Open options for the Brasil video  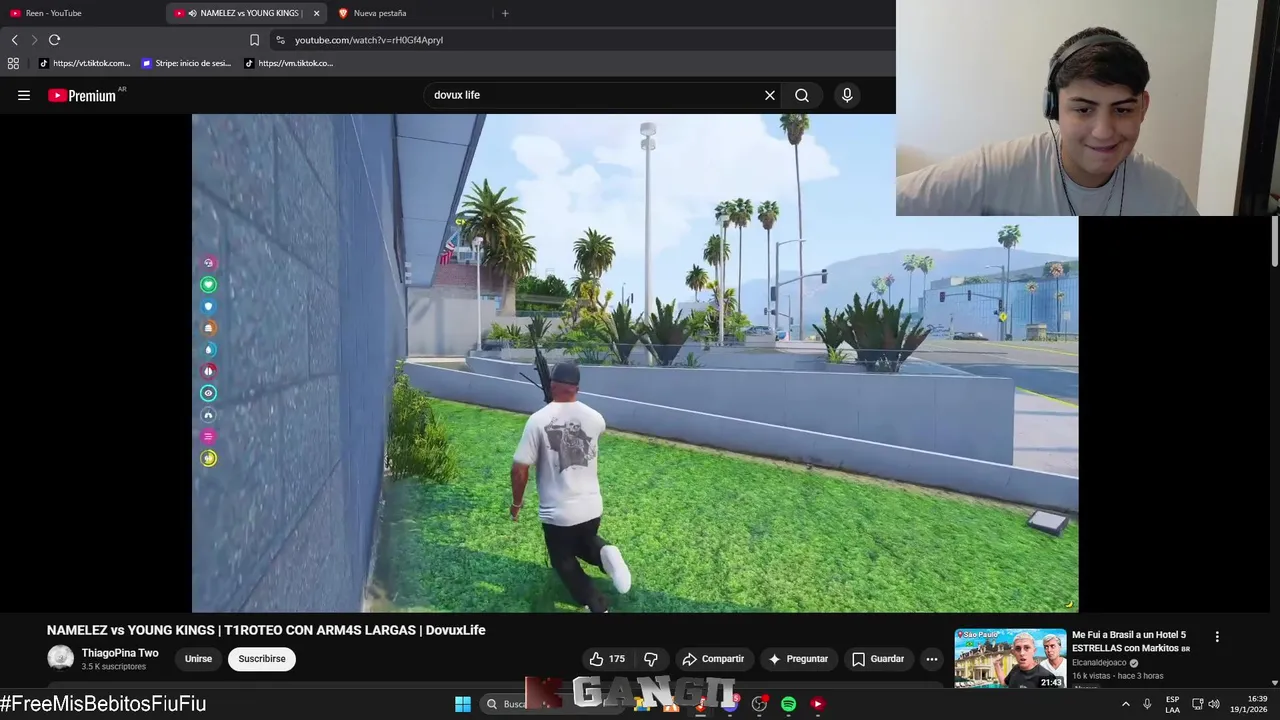click(1217, 637)
